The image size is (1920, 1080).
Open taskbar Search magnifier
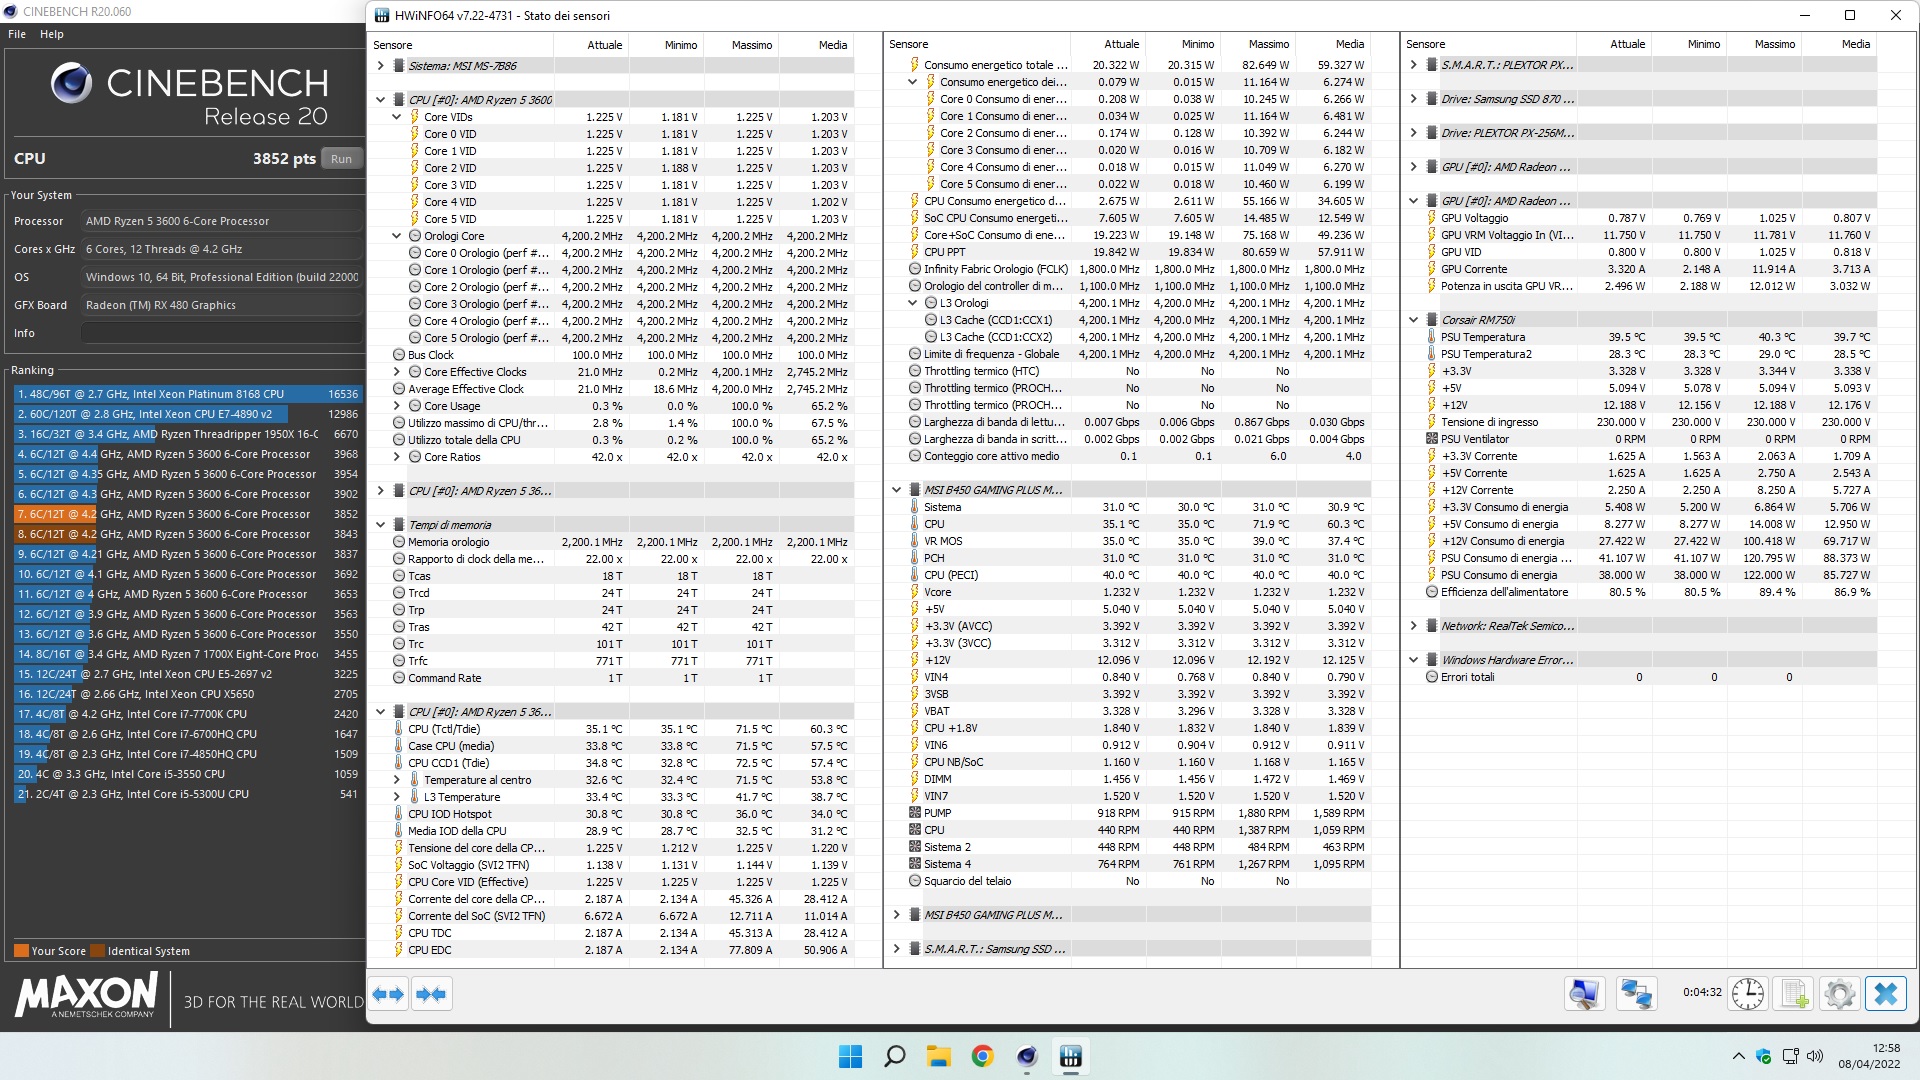click(x=895, y=1056)
